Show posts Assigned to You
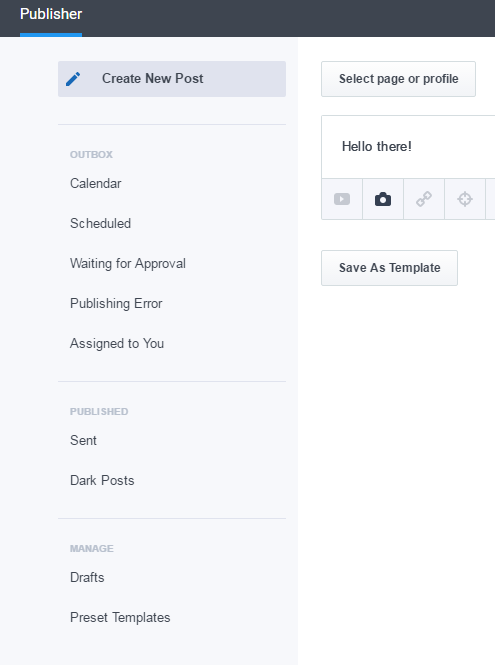 tap(117, 344)
